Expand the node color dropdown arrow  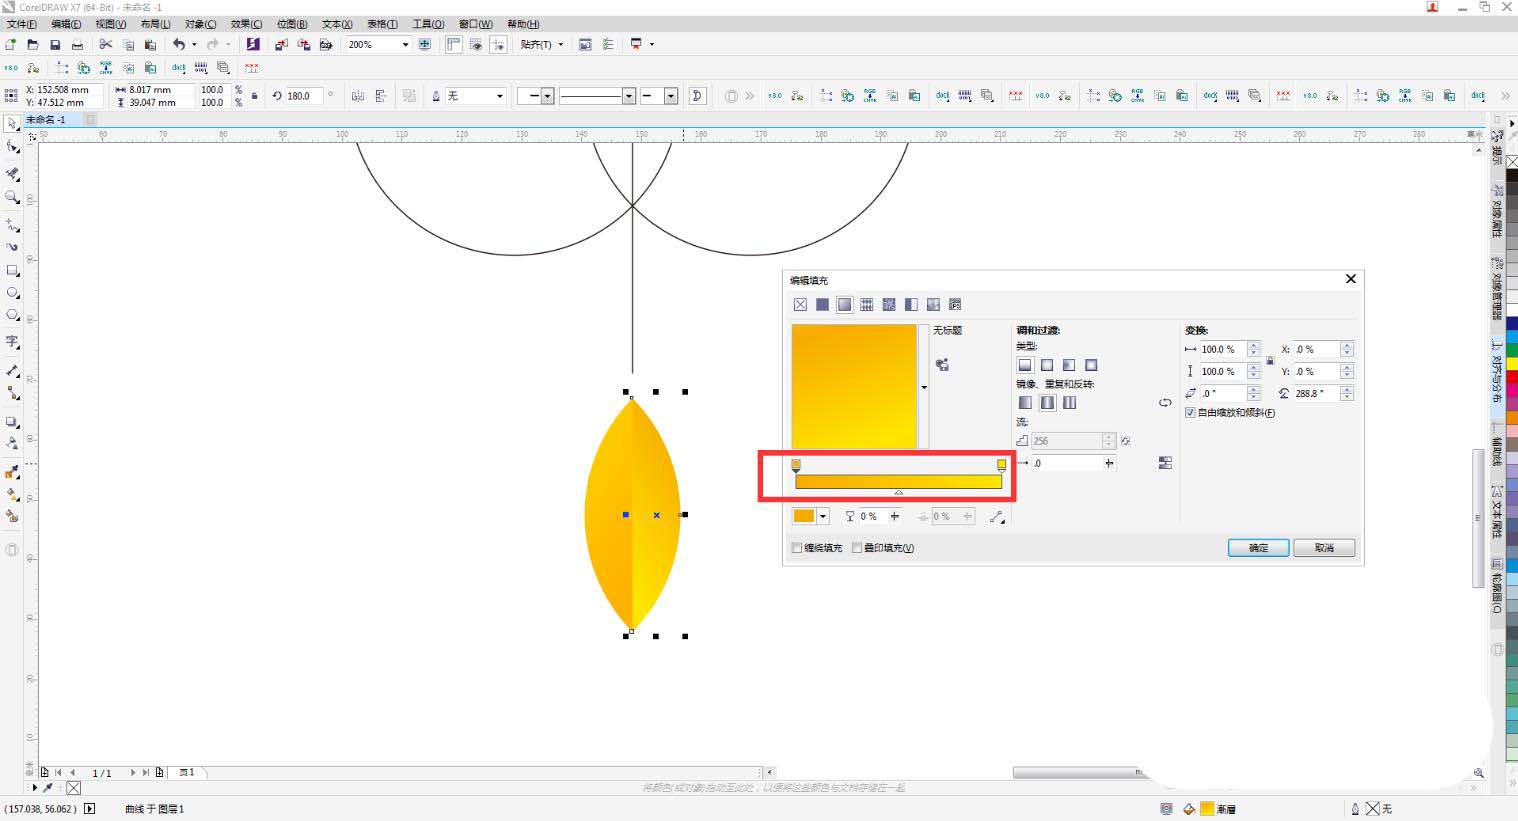(823, 517)
